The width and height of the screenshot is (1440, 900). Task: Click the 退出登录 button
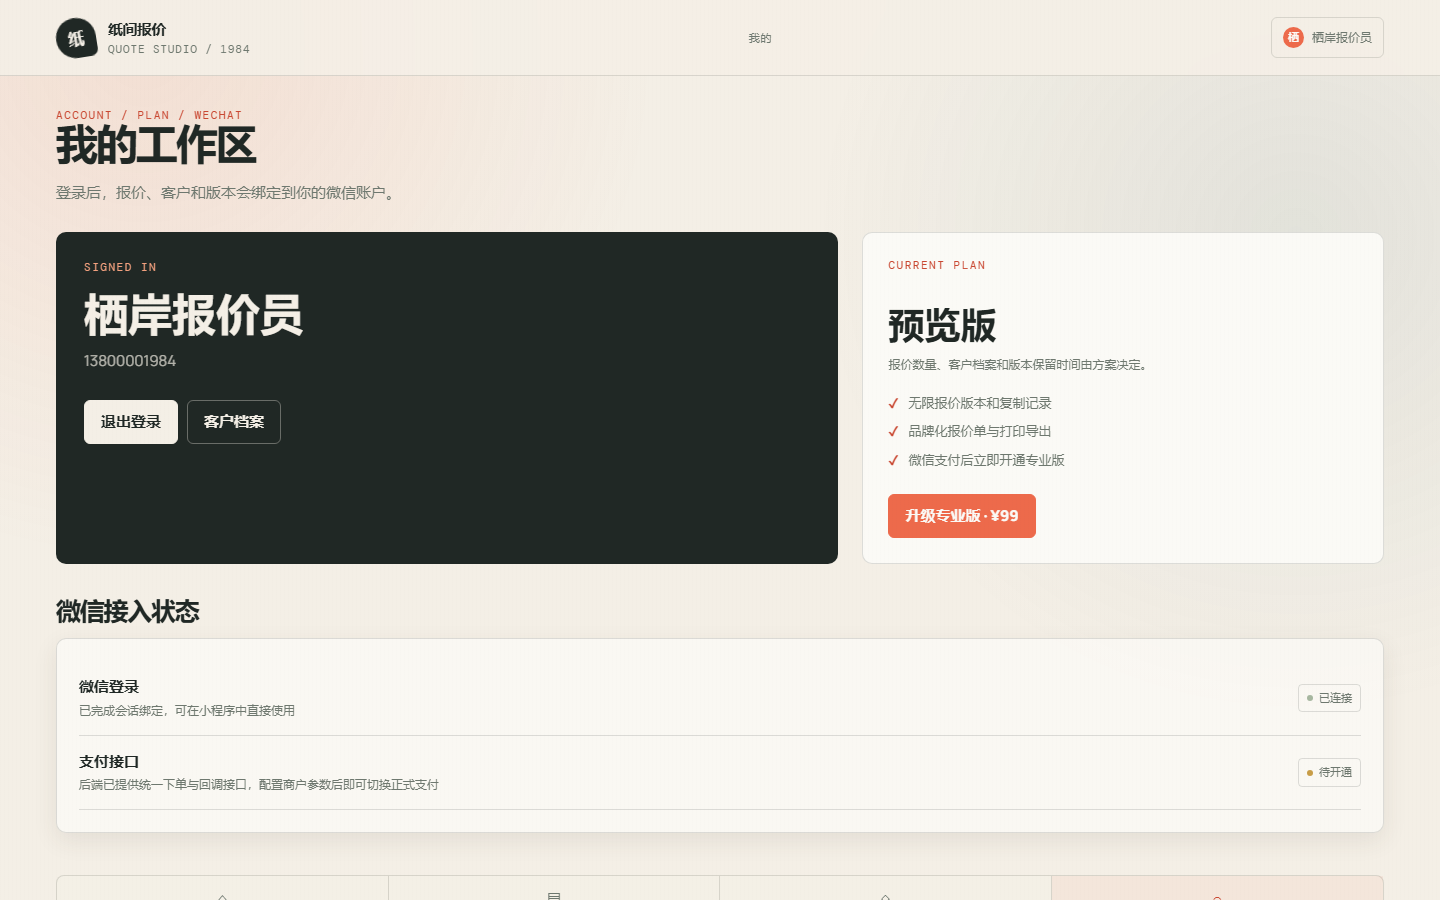coord(131,422)
